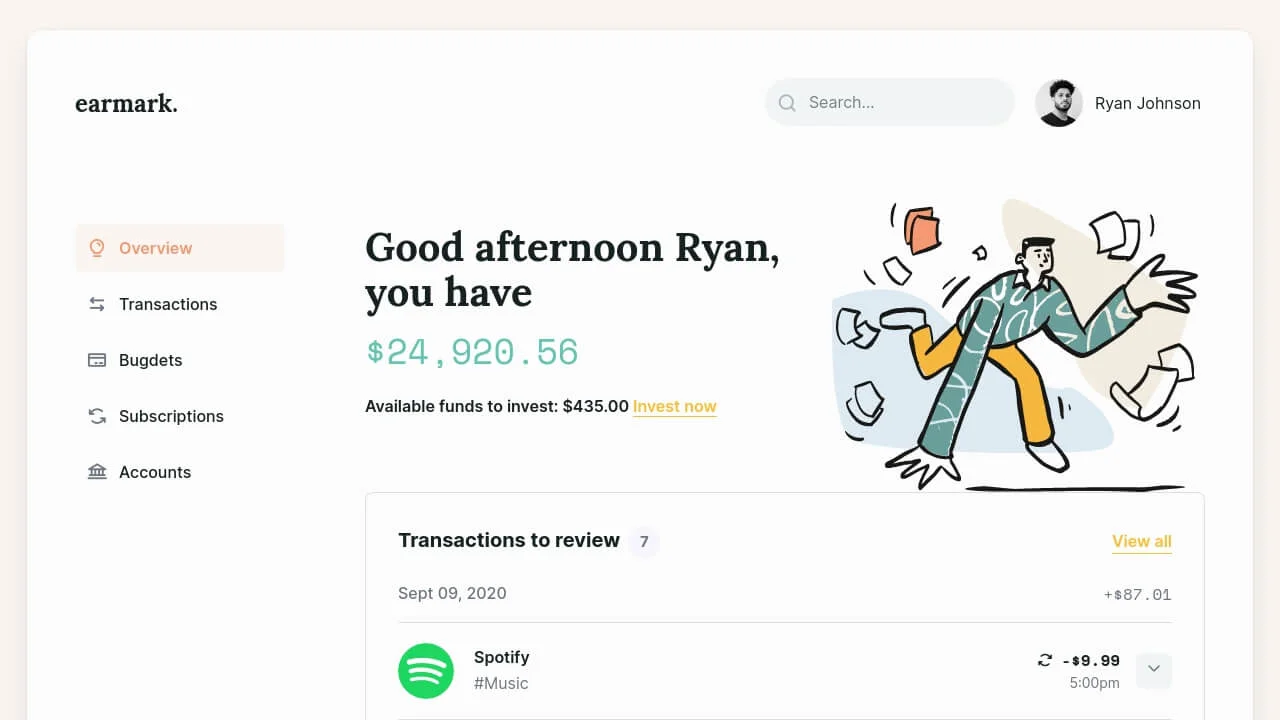1280x720 pixels.
Task: Click the Spotify logo on the transaction
Action: [426, 671]
